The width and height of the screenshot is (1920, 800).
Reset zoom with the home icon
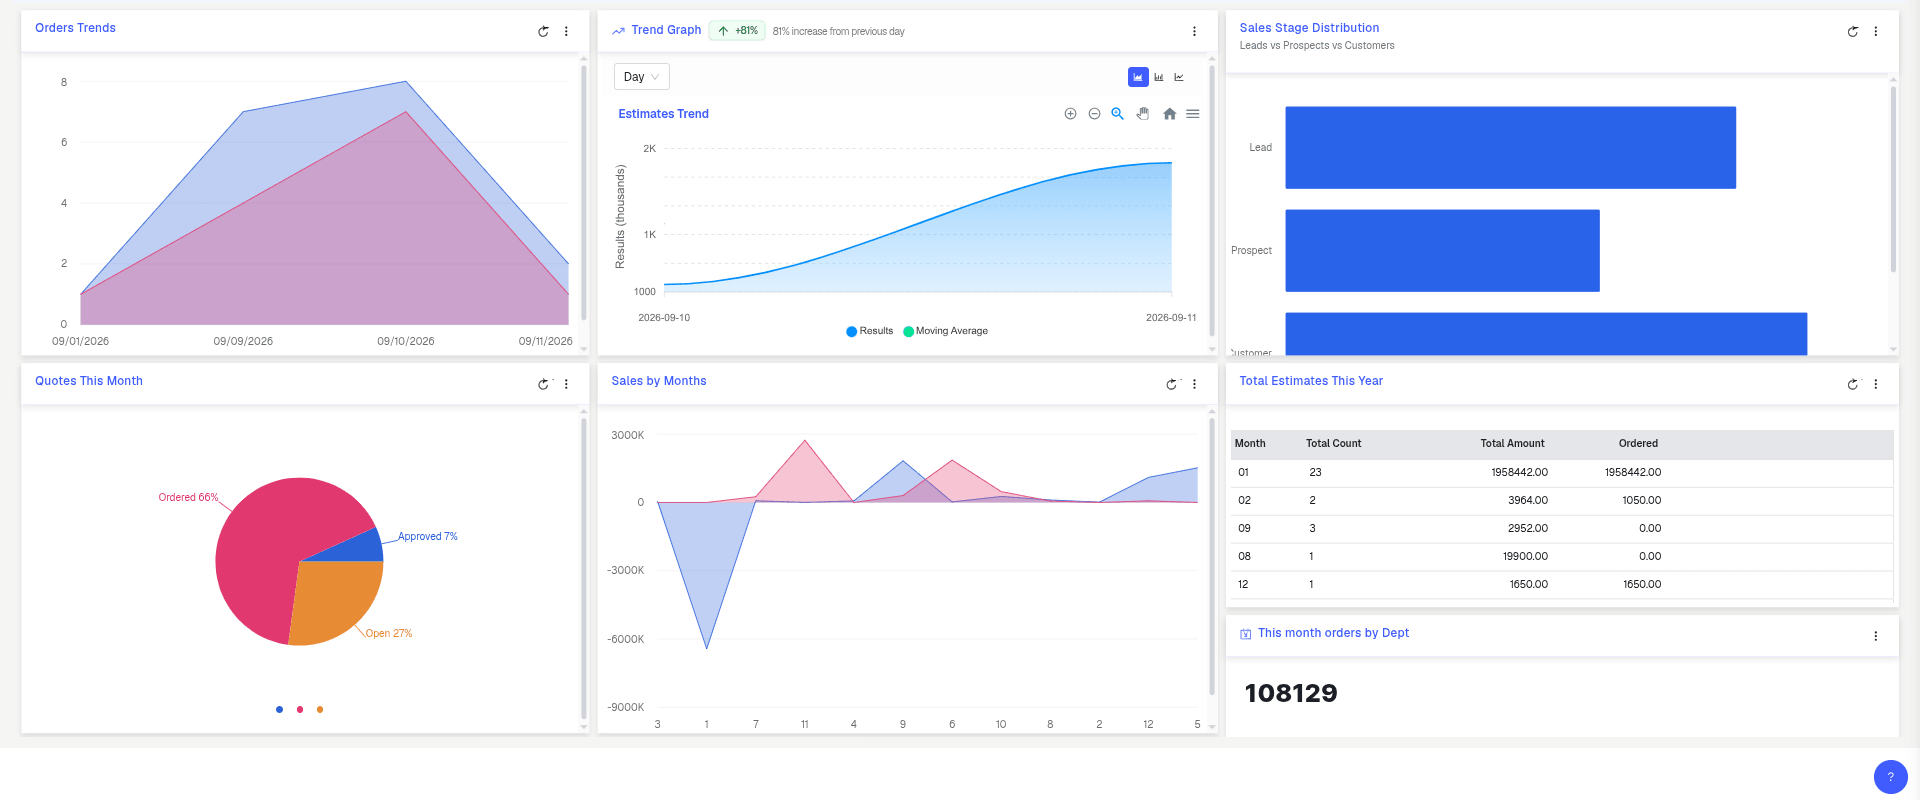(x=1169, y=114)
